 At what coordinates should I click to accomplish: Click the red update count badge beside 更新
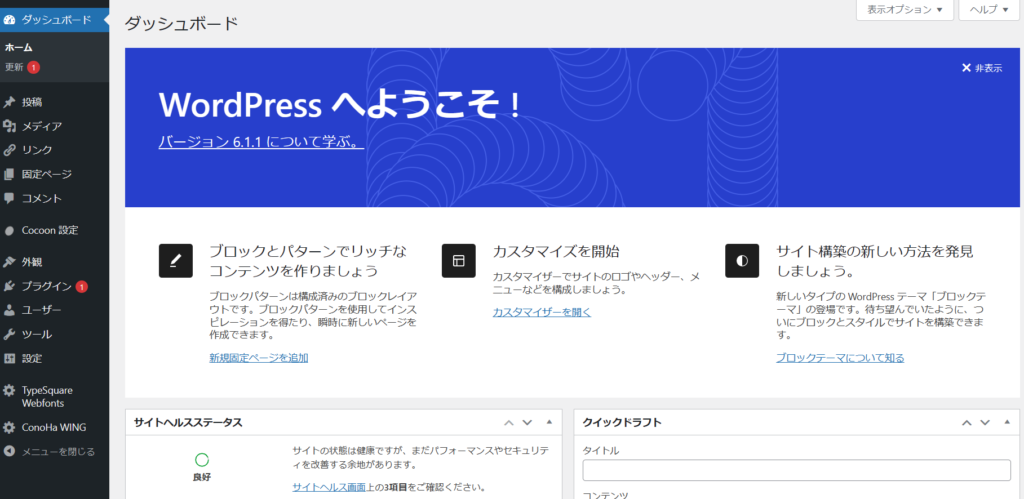click(33, 67)
